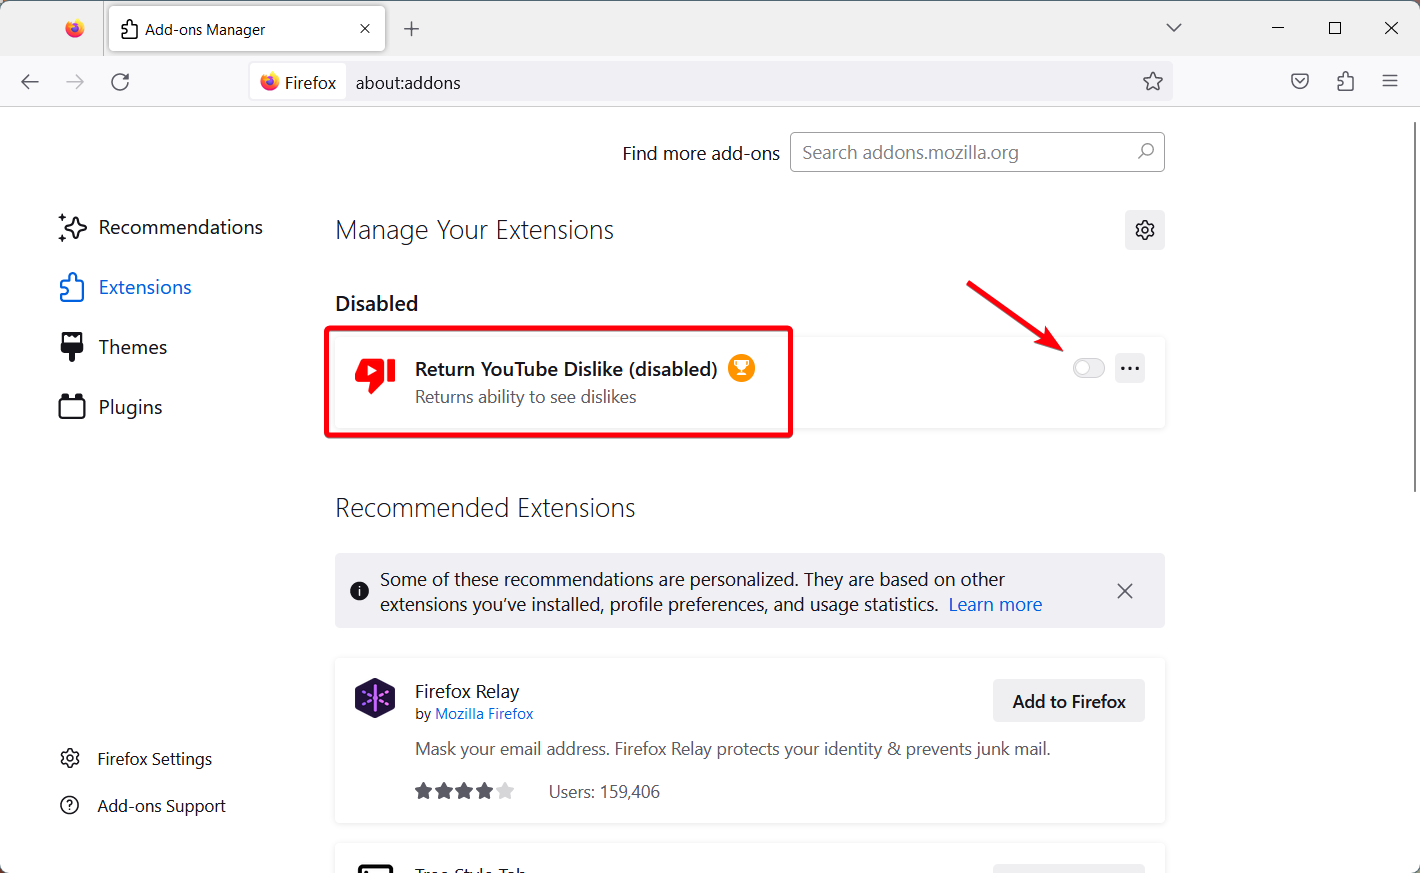Navigate back one page
1420x873 pixels.
coord(29,81)
